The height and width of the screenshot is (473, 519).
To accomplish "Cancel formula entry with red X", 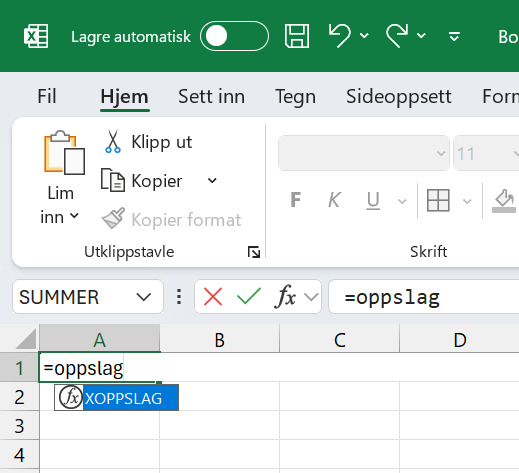I will point(213,297).
